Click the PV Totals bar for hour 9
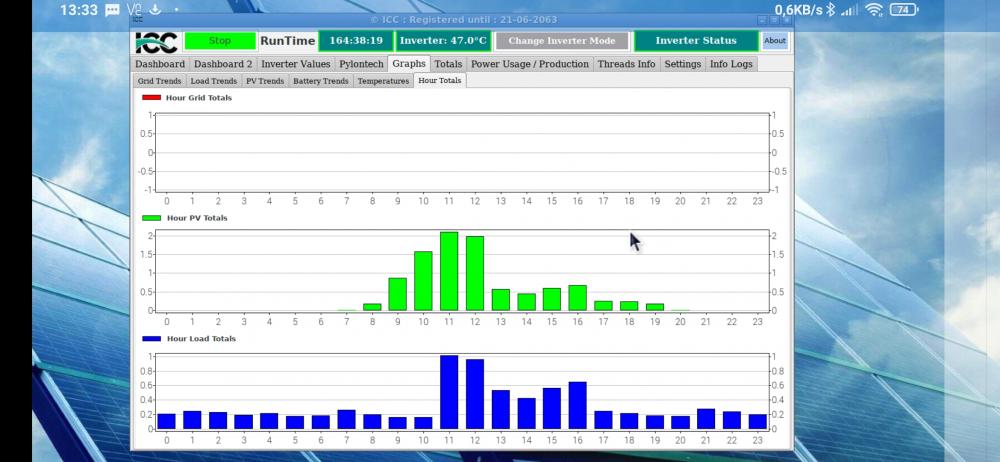This screenshot has width=1000, height=462. (398, 294)
